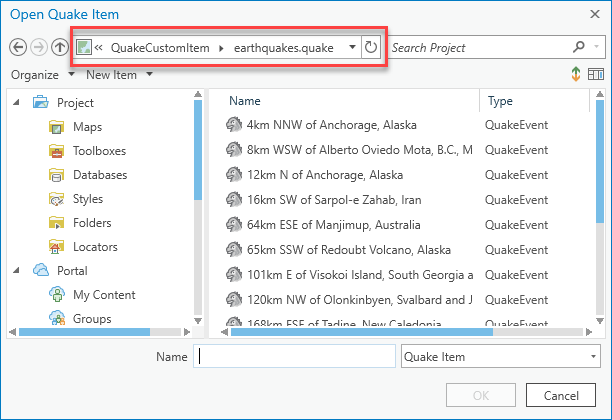Viewport: 612px width, 420px height.
Task: Collapse the Portal tree node
Action: click(17, 270)
